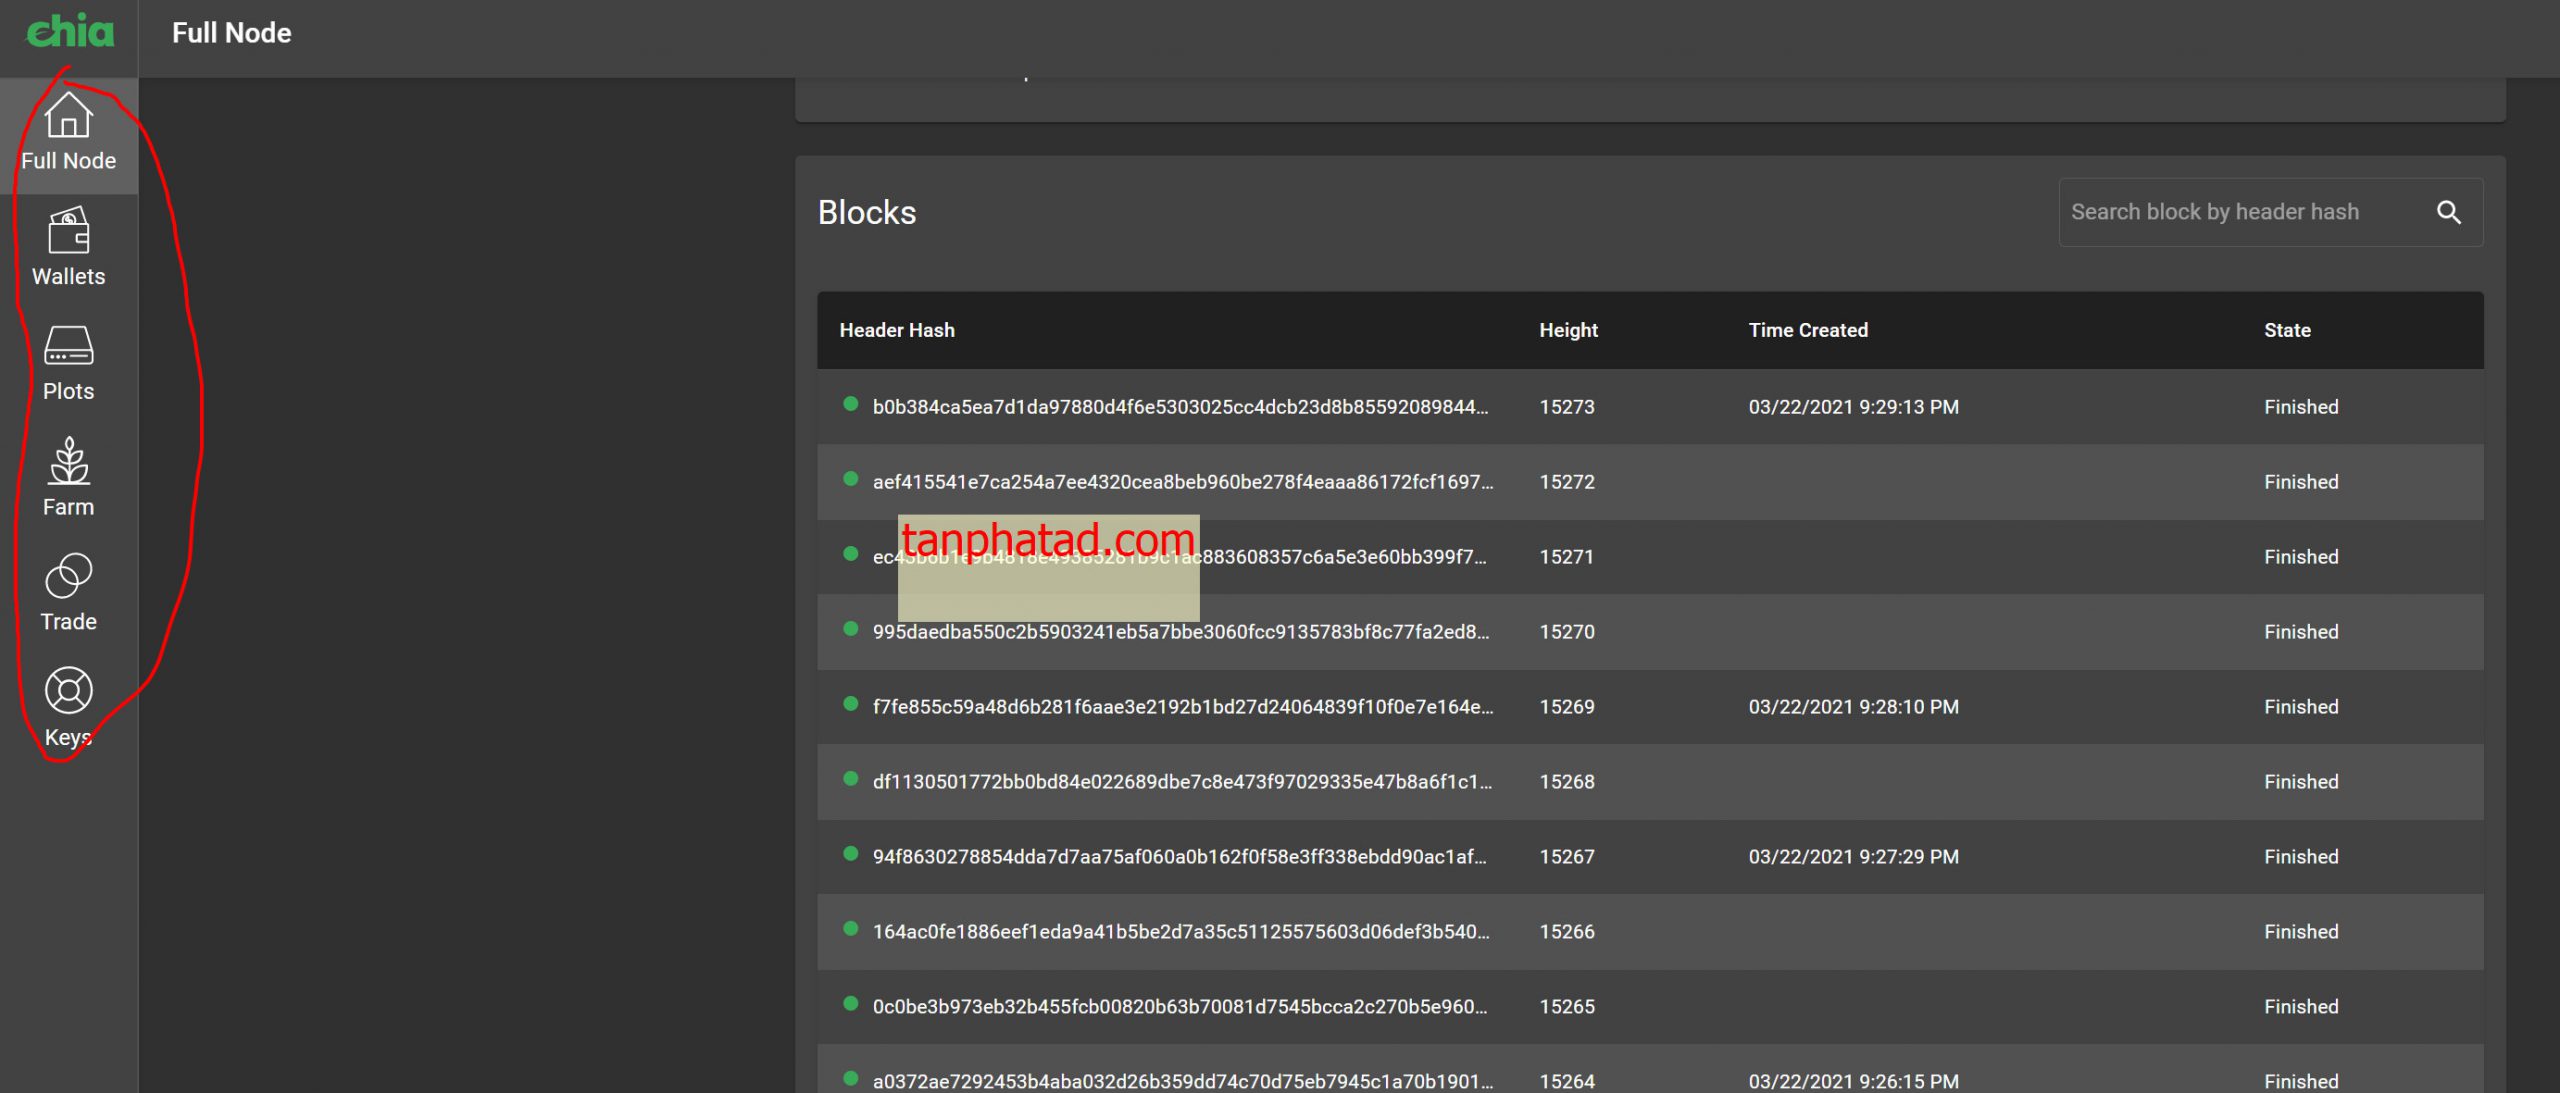Click the Chia logo
Screen dimensions: 2560x1093
(69, 32)
